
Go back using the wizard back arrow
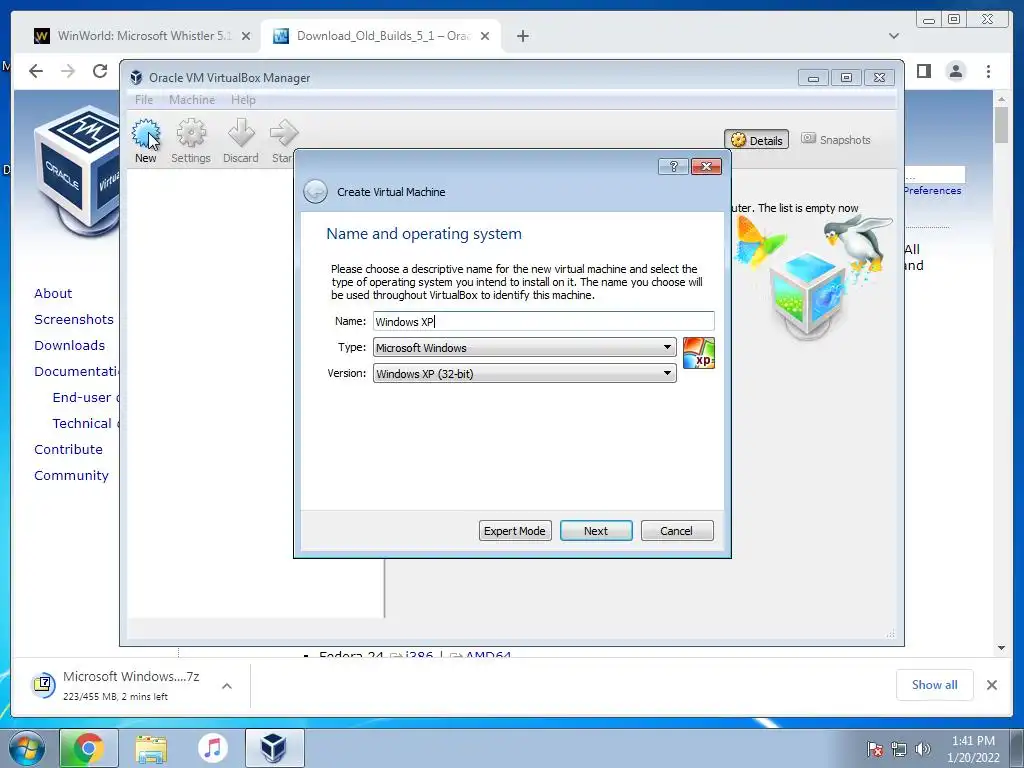[315, 192]
